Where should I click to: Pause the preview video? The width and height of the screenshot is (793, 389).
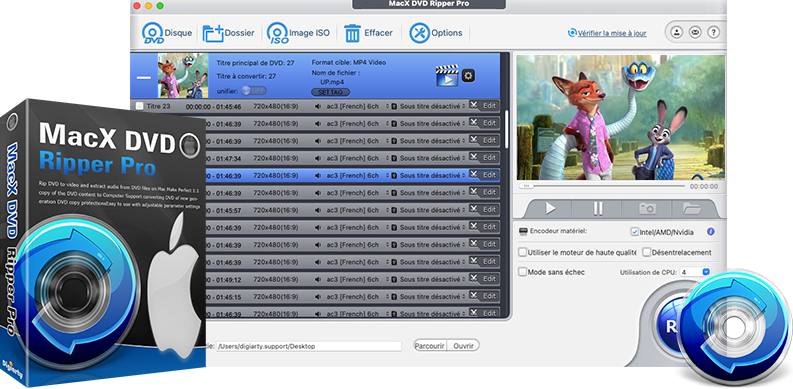tap(597, 208)
